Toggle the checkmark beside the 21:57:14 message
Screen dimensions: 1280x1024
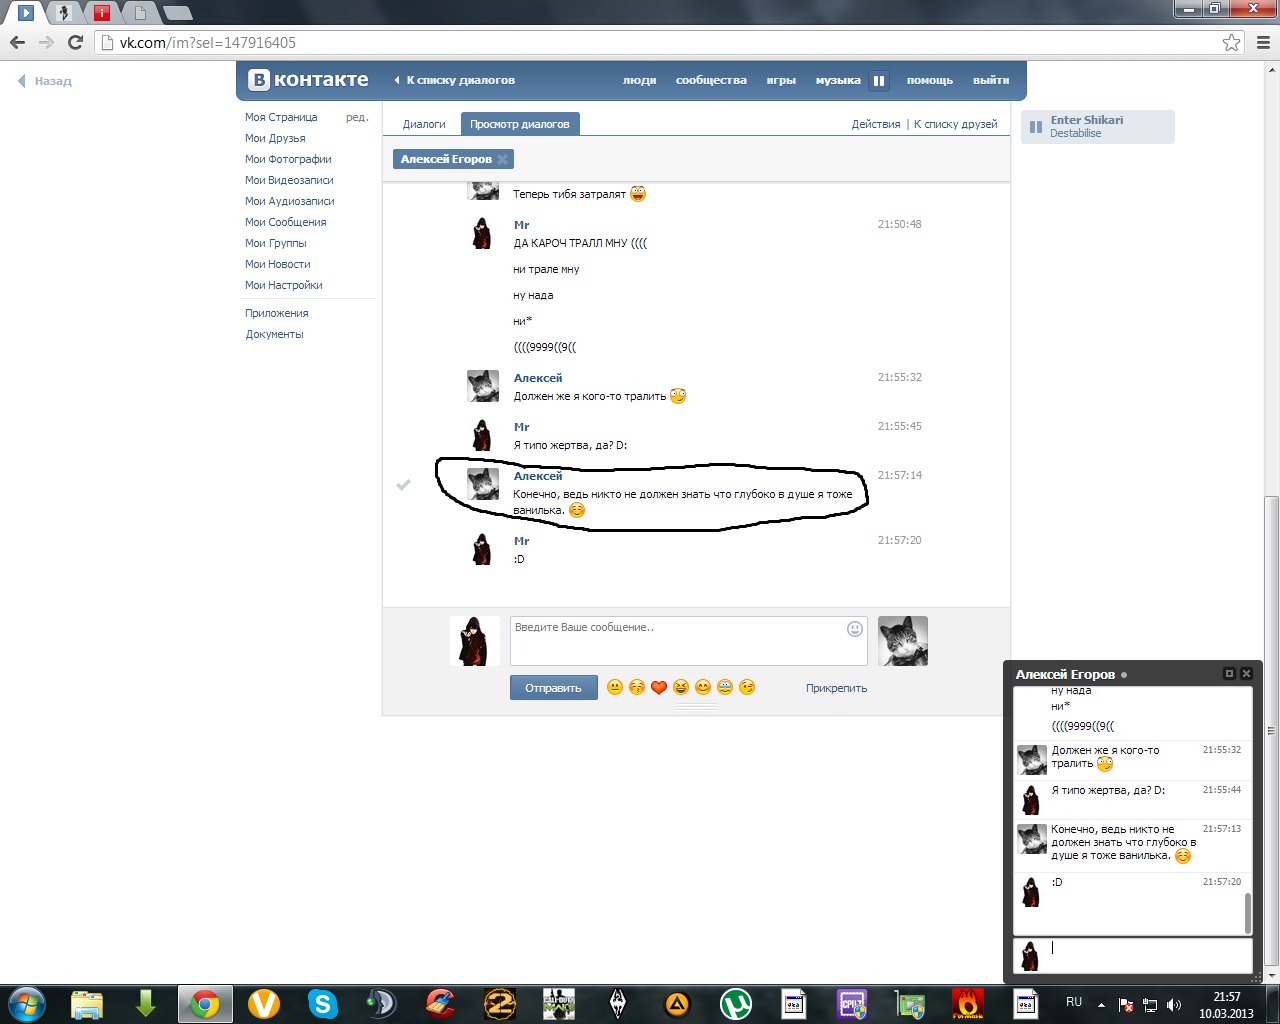coord(403,485)
